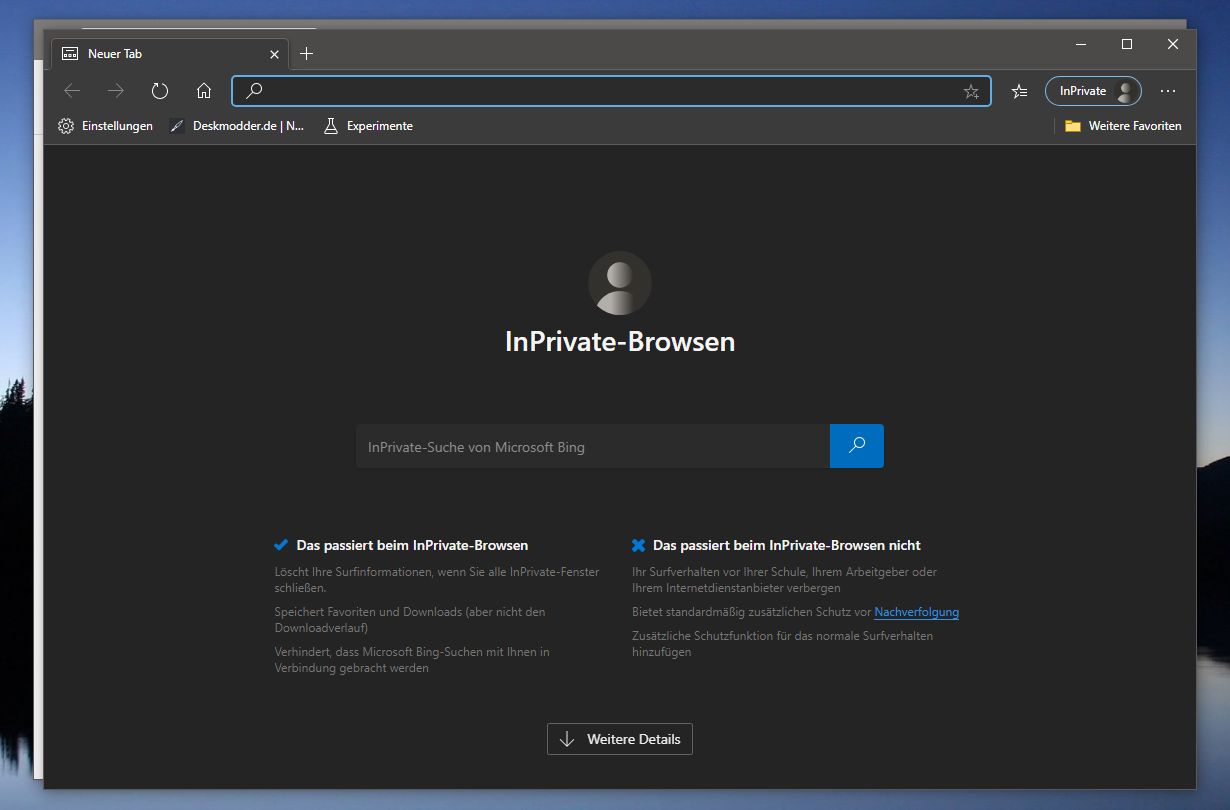Click the InPrivate-Suche Bing search field
The image size is (1230, 810).
click(593, 446)
